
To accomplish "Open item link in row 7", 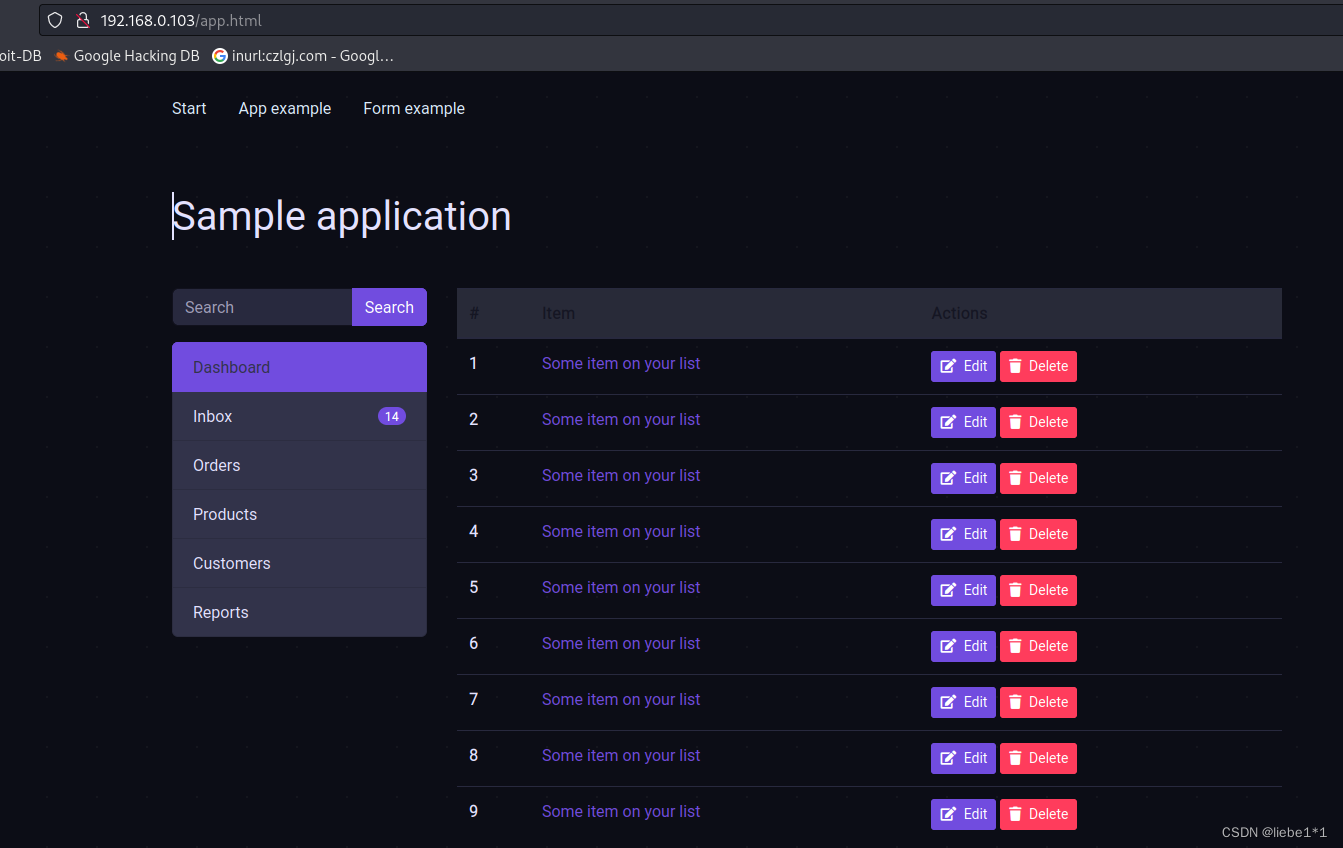I will (621, 699).
